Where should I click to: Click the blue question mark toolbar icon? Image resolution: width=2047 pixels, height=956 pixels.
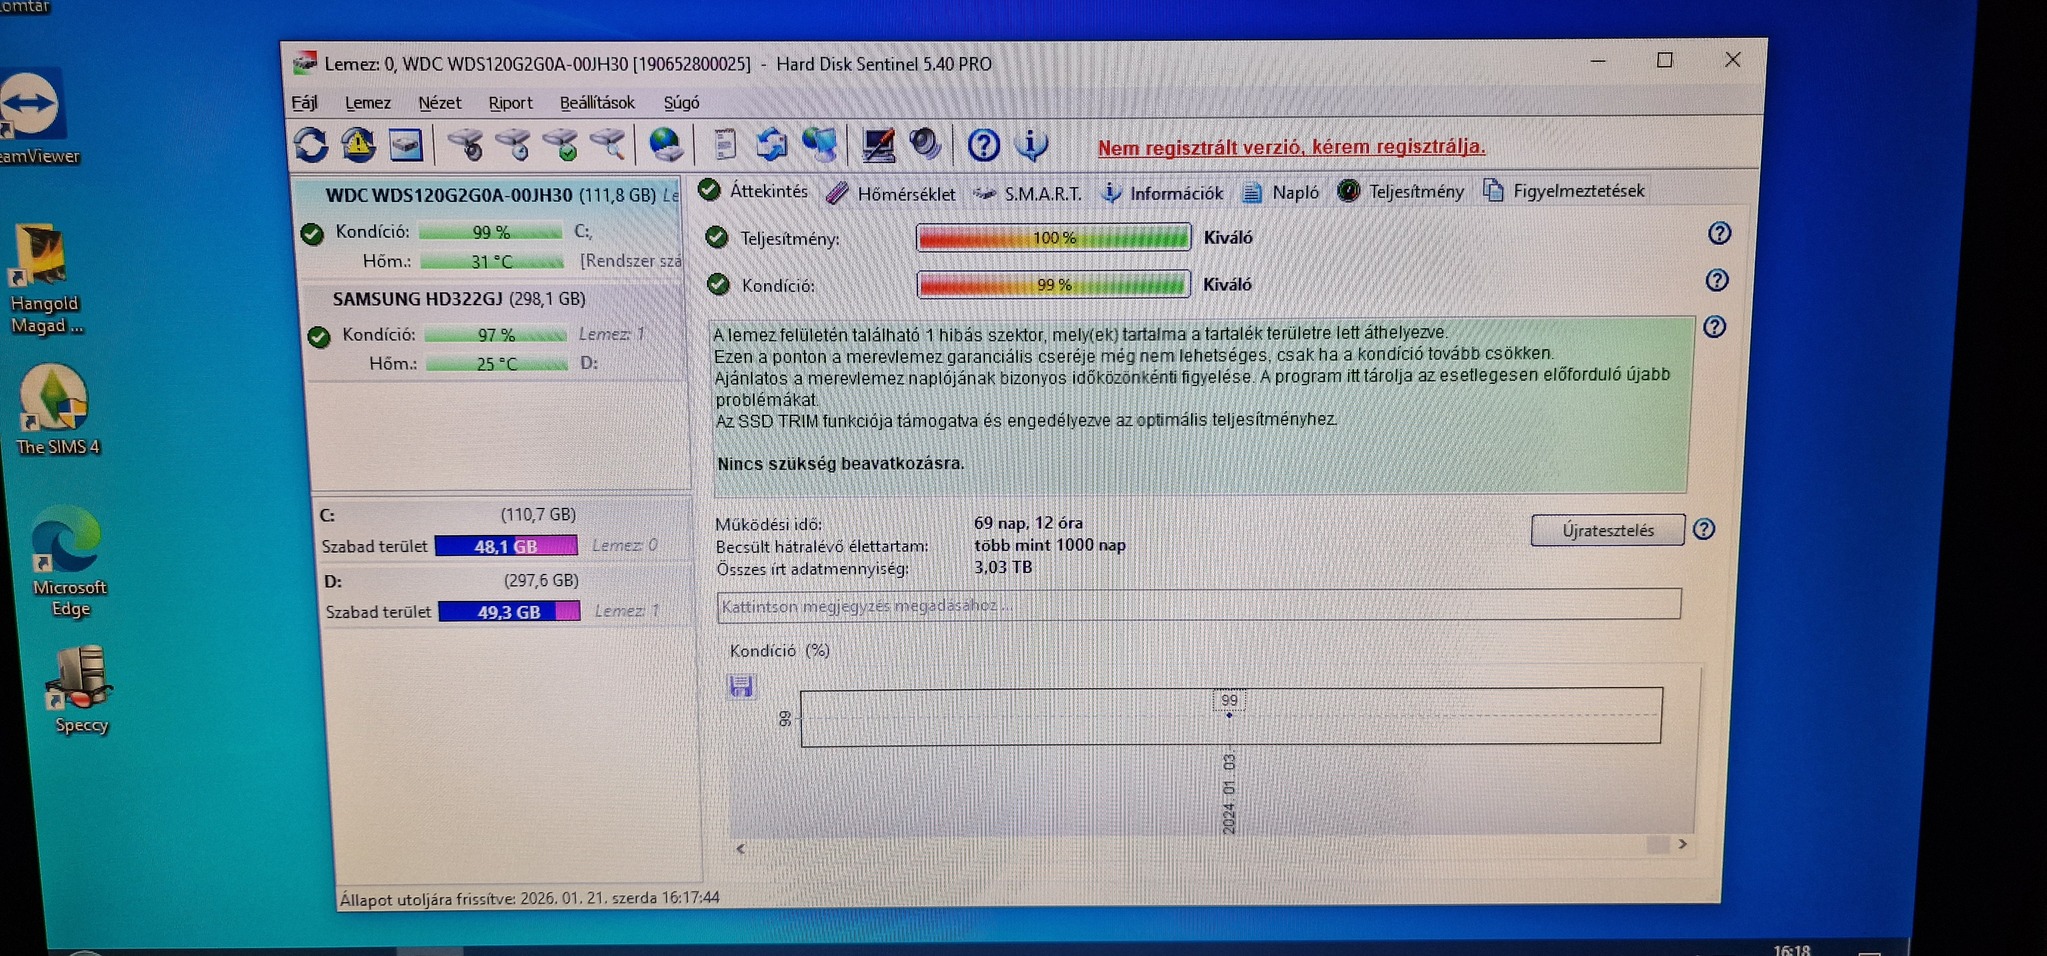pos(984,146)
